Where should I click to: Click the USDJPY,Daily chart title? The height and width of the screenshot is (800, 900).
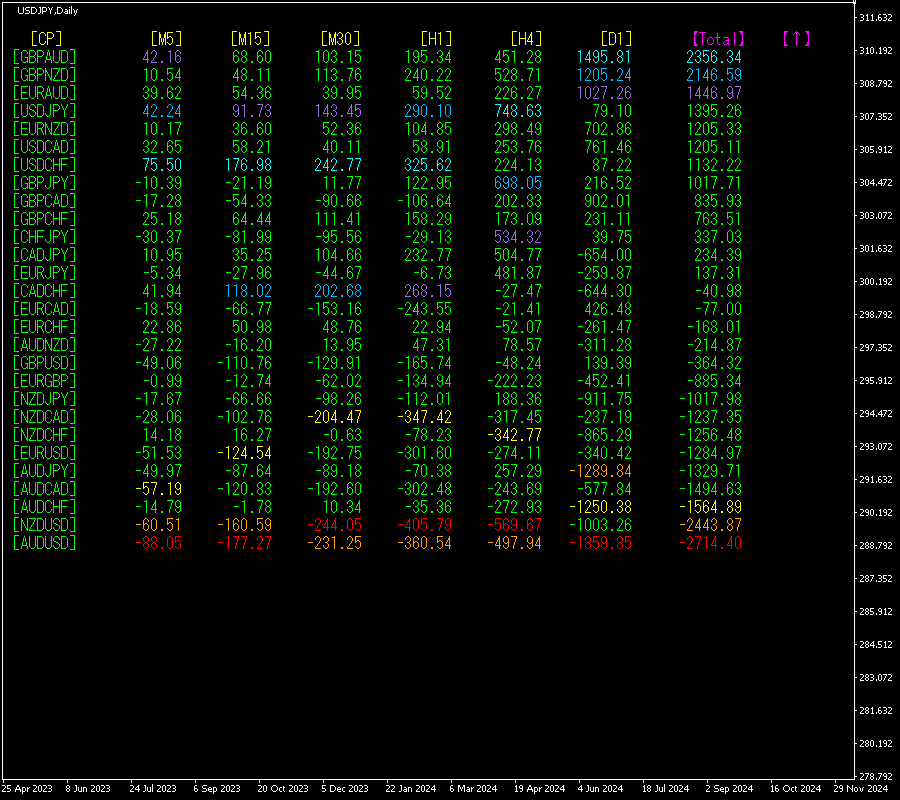47,10
